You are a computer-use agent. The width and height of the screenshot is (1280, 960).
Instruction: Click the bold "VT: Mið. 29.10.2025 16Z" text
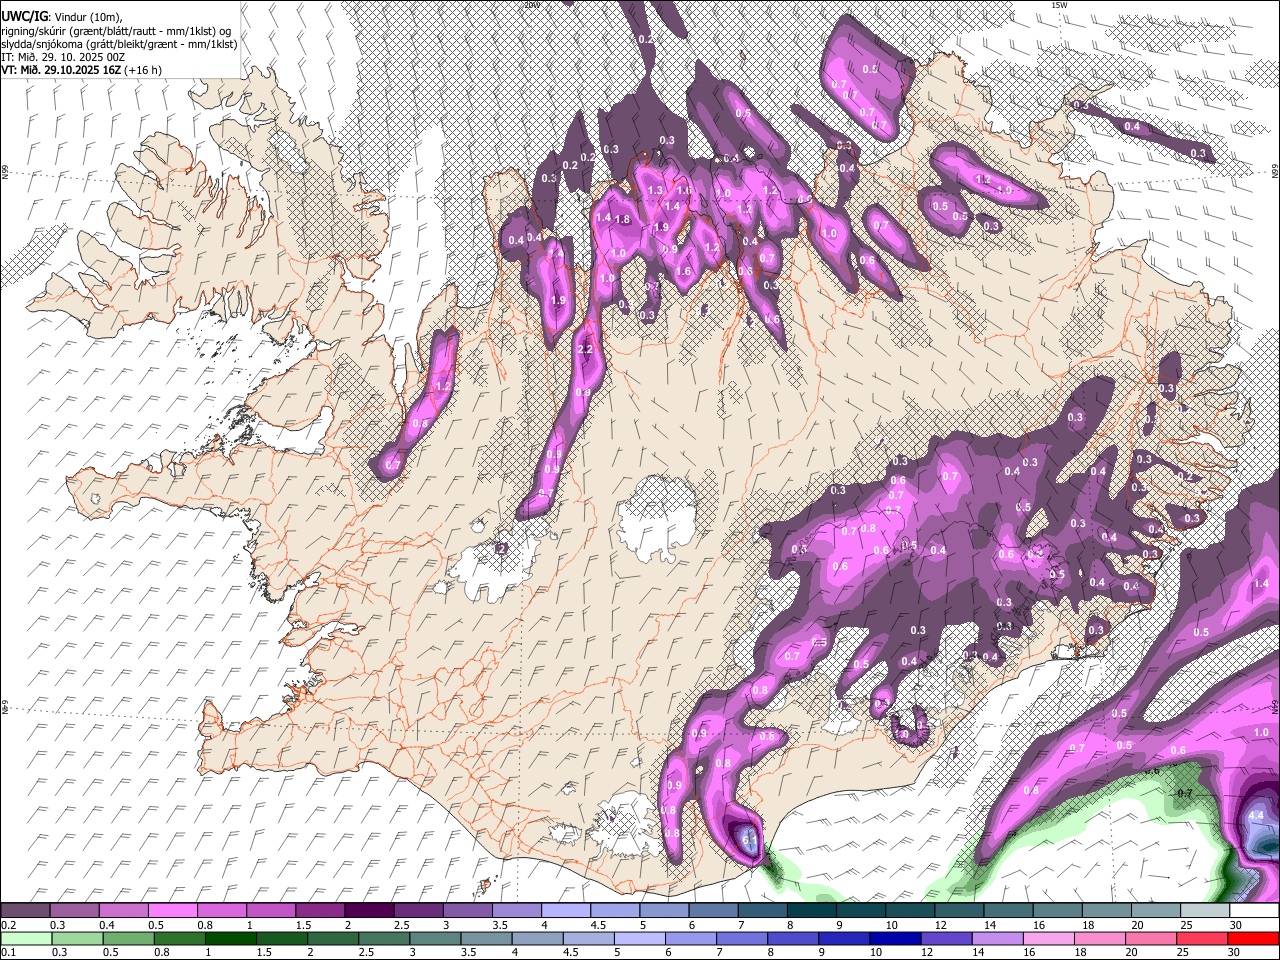(x=61, y=70)
